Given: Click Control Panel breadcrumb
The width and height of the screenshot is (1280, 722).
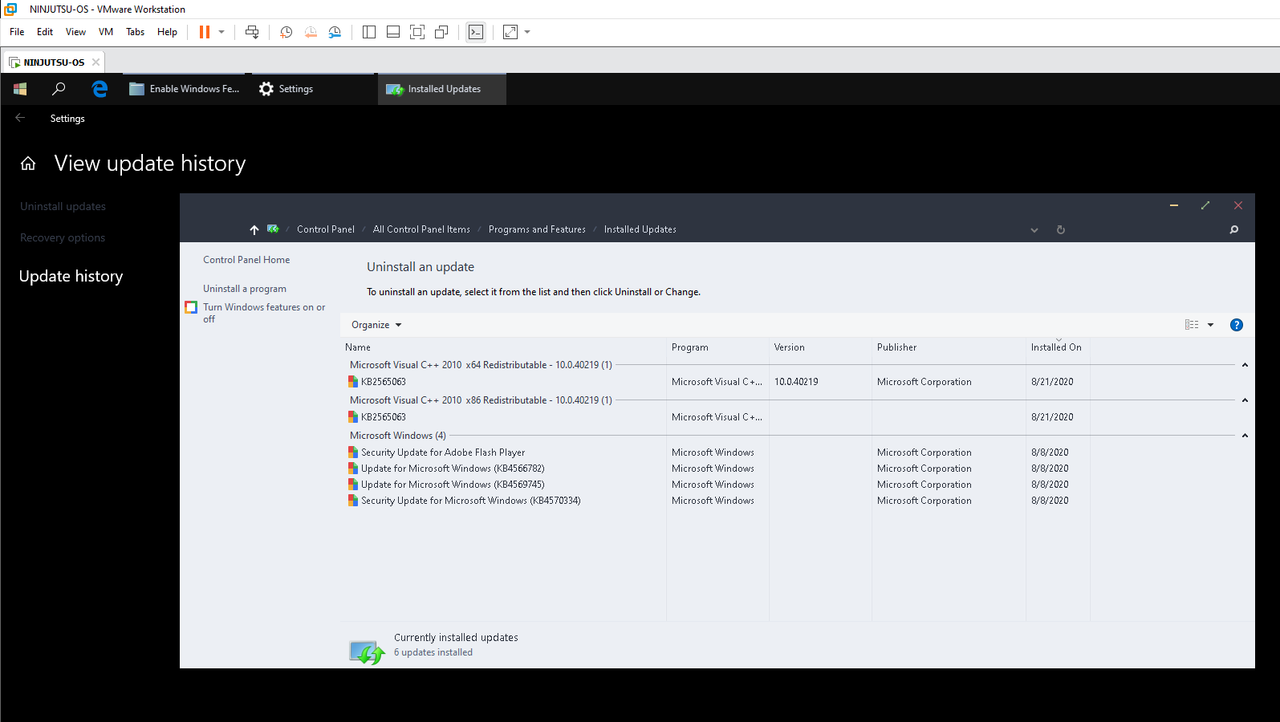Looking at the screenshot, I should [326, 230].
